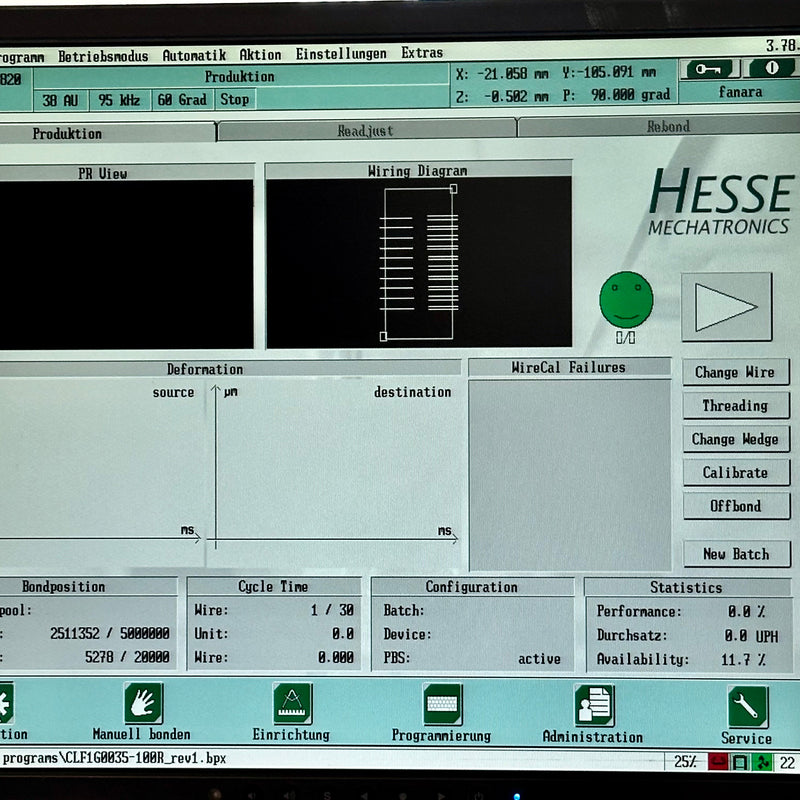Click the key login icon

coord(710,69)
